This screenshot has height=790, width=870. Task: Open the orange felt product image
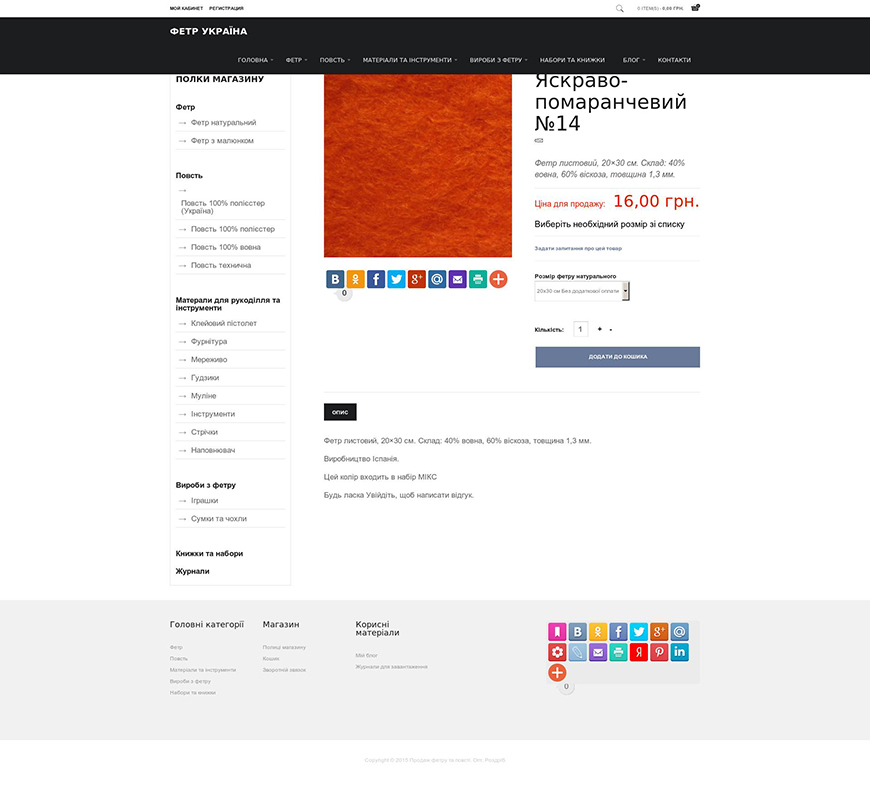coord(418,165)
